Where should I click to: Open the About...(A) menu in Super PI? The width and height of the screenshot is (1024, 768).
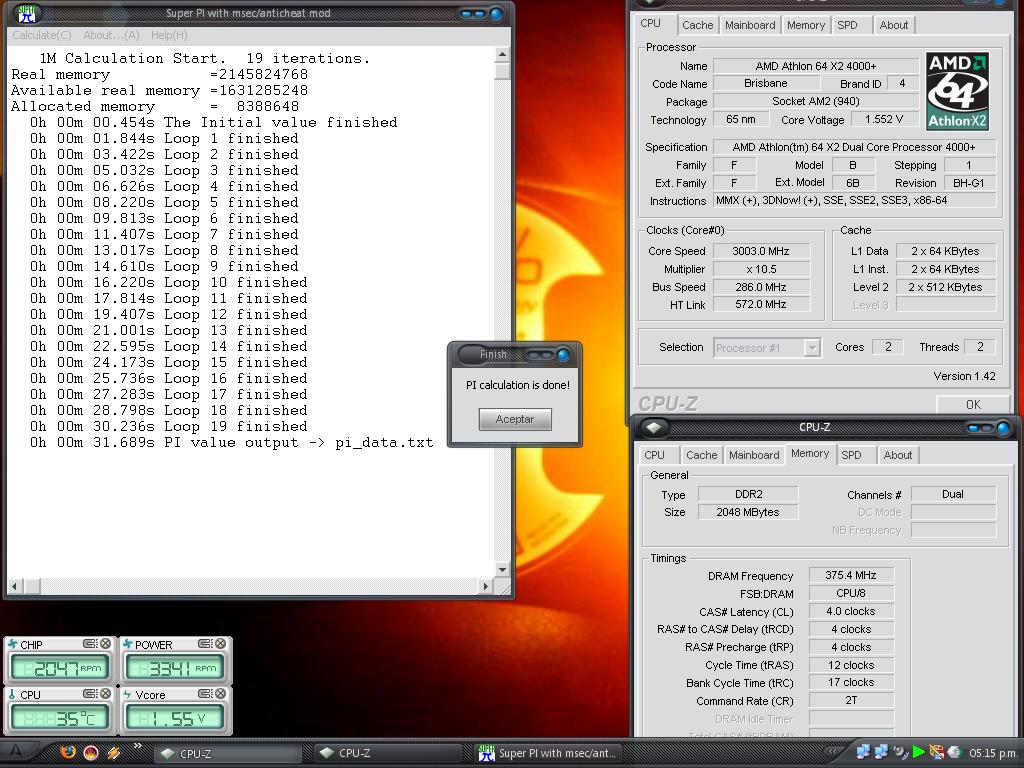111,35
